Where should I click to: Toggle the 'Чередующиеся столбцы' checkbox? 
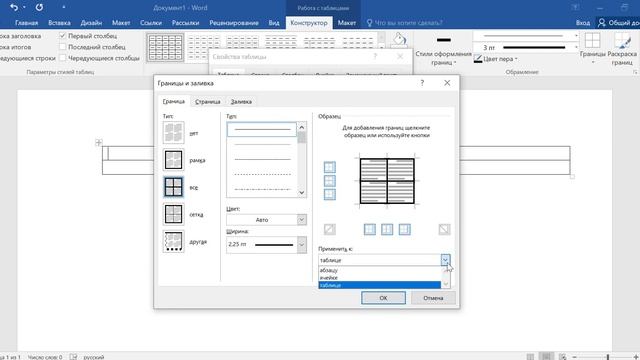click(x=62, y=58)
